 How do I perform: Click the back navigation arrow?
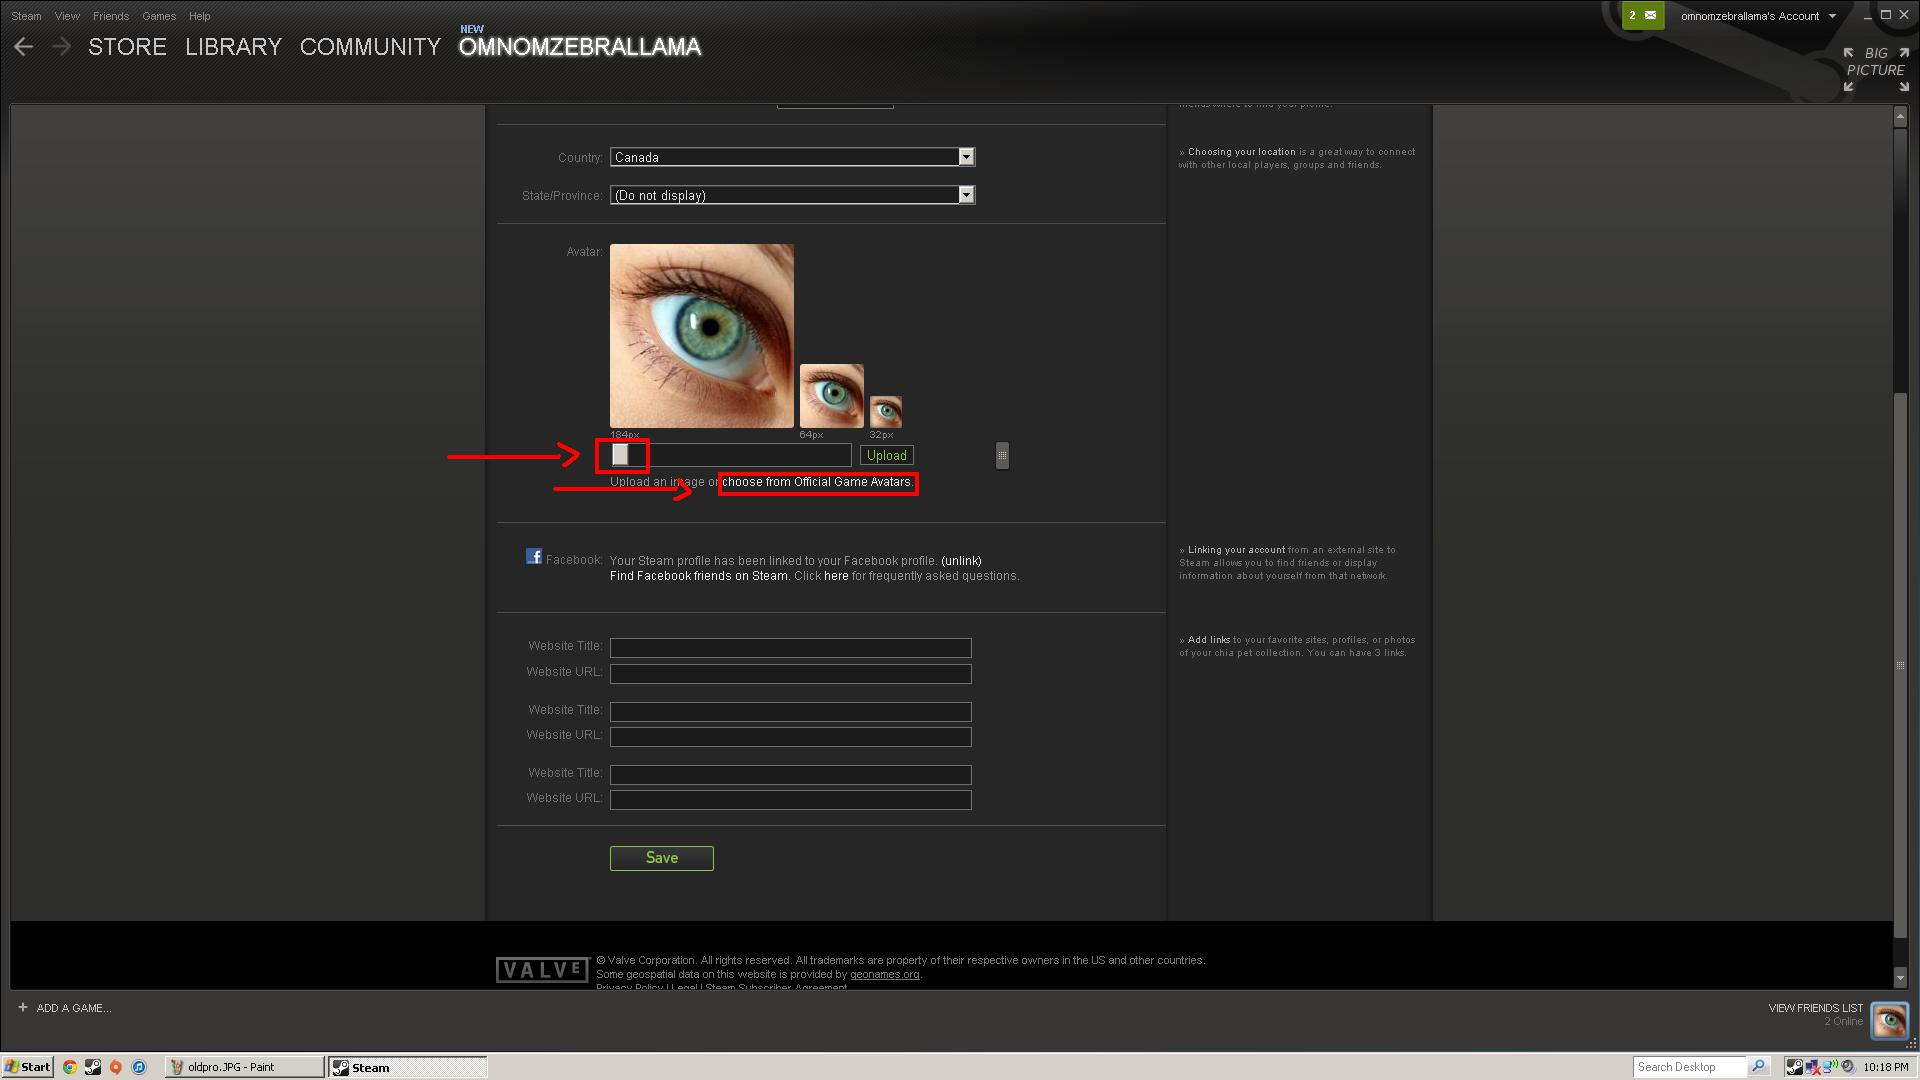[24, 47]
